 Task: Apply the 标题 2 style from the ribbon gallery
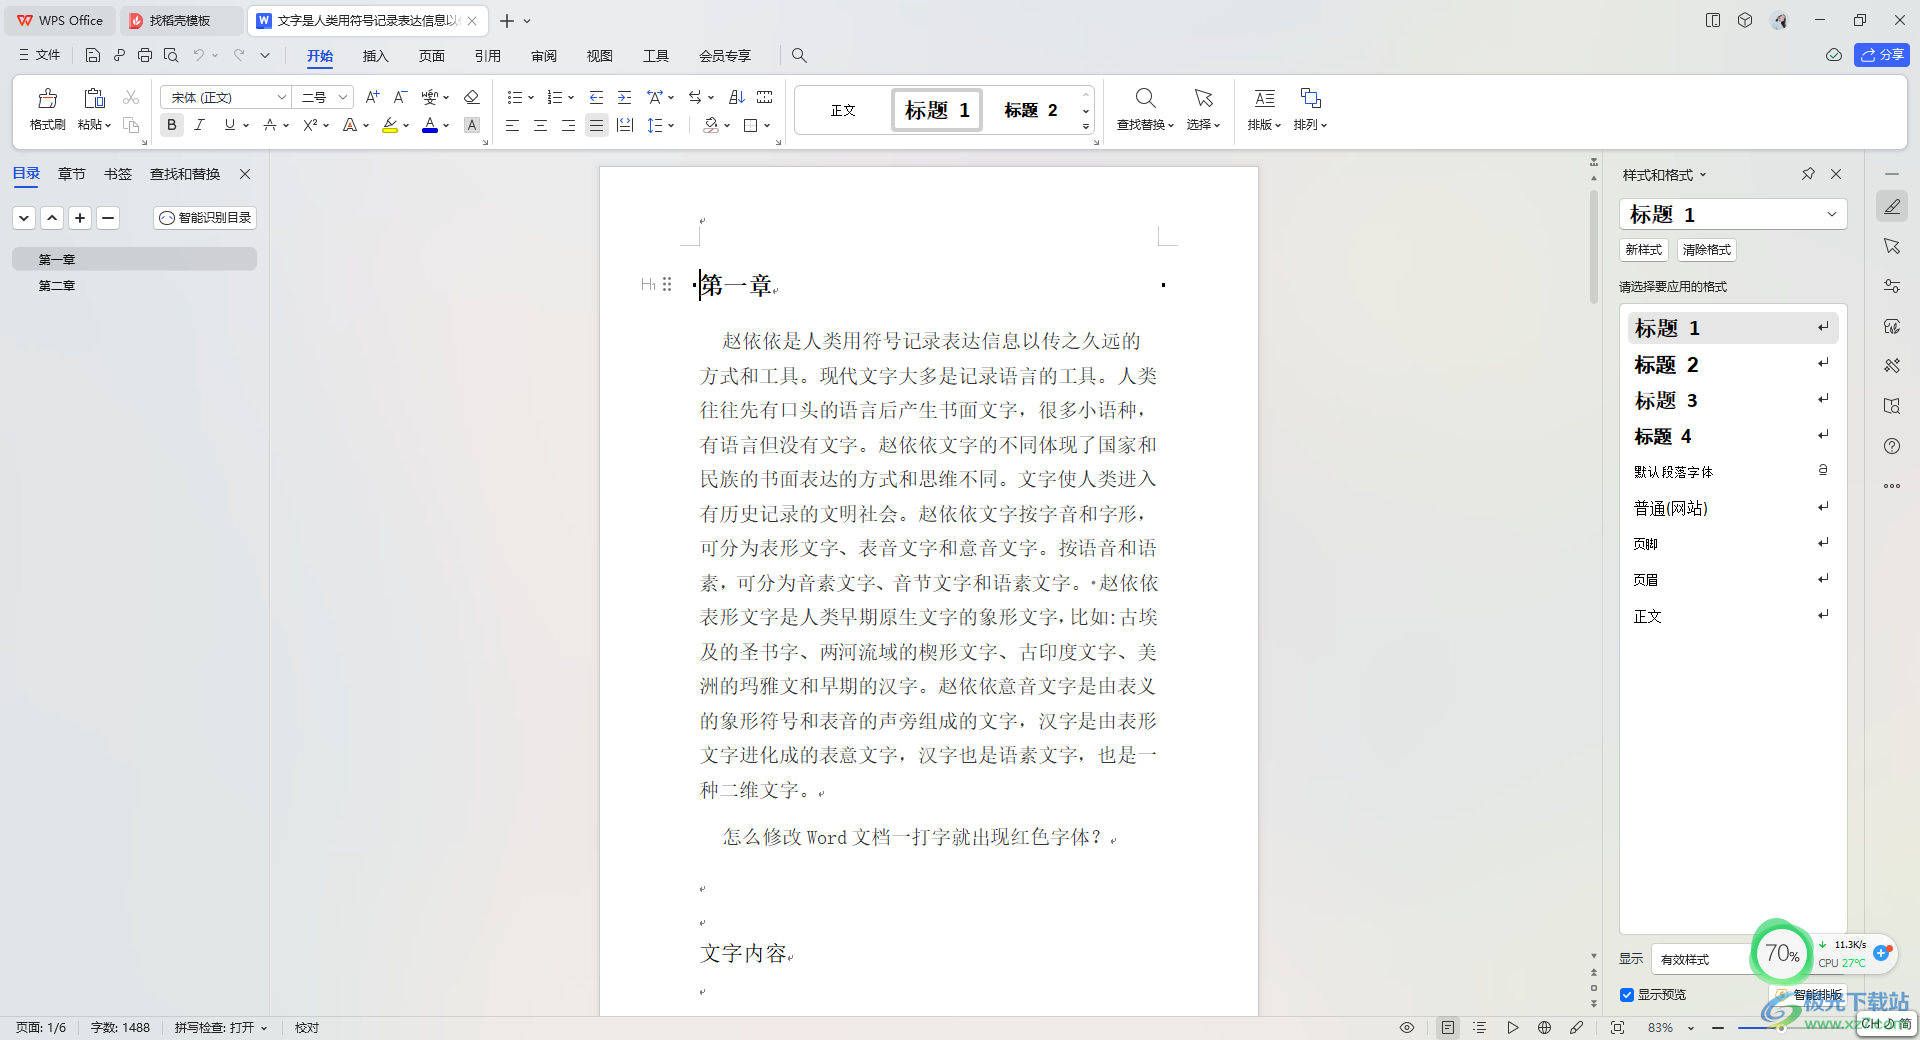tap(1031, 110)
